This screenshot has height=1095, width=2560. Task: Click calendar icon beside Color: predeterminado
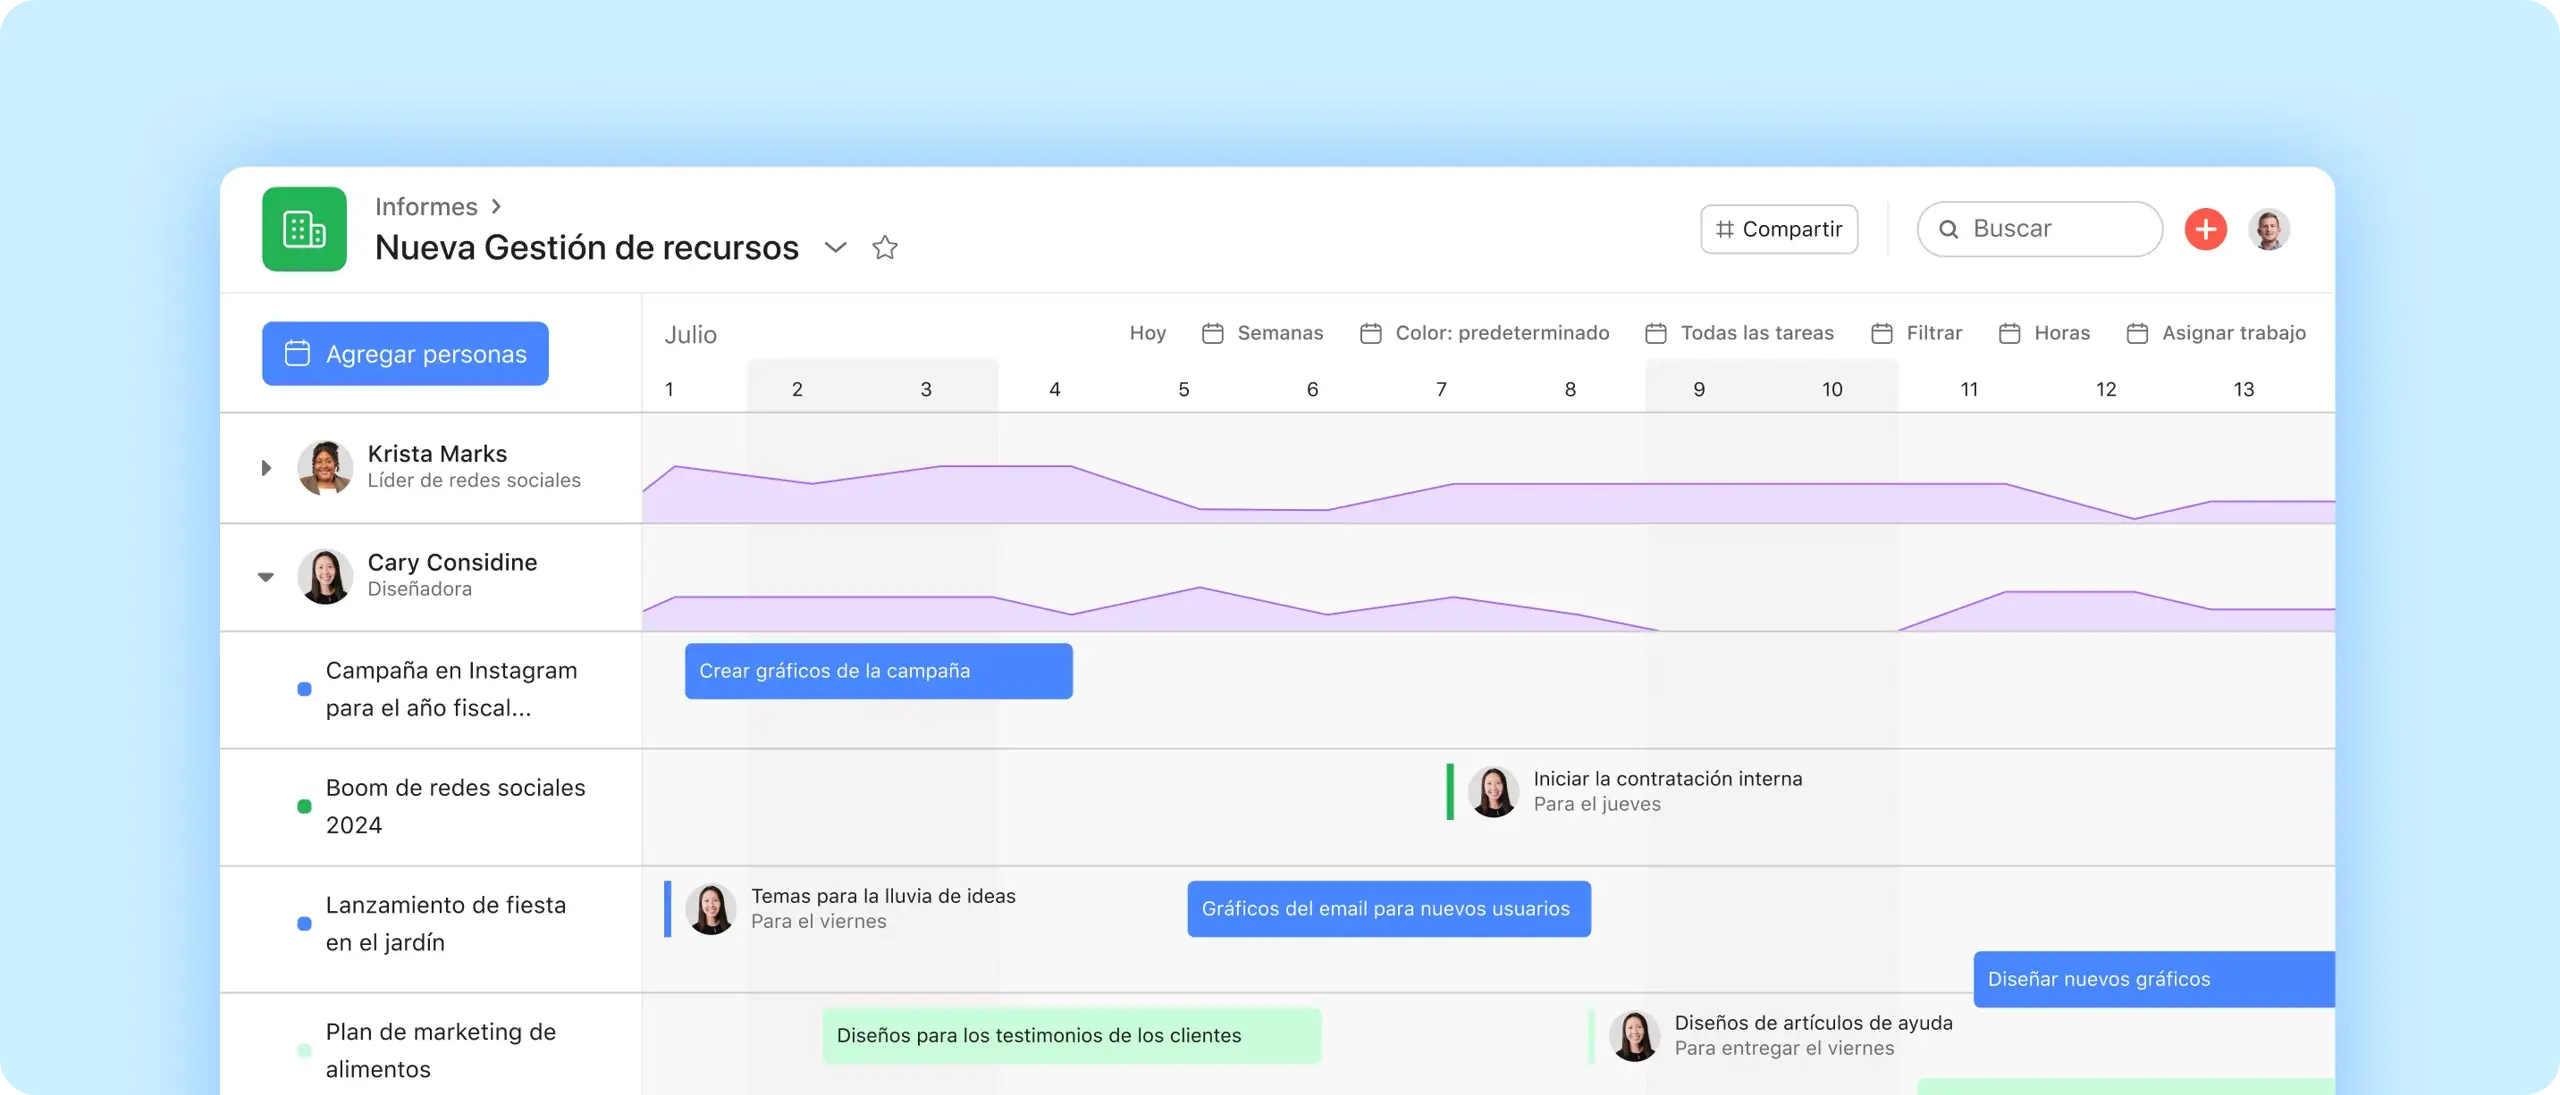1371,333
